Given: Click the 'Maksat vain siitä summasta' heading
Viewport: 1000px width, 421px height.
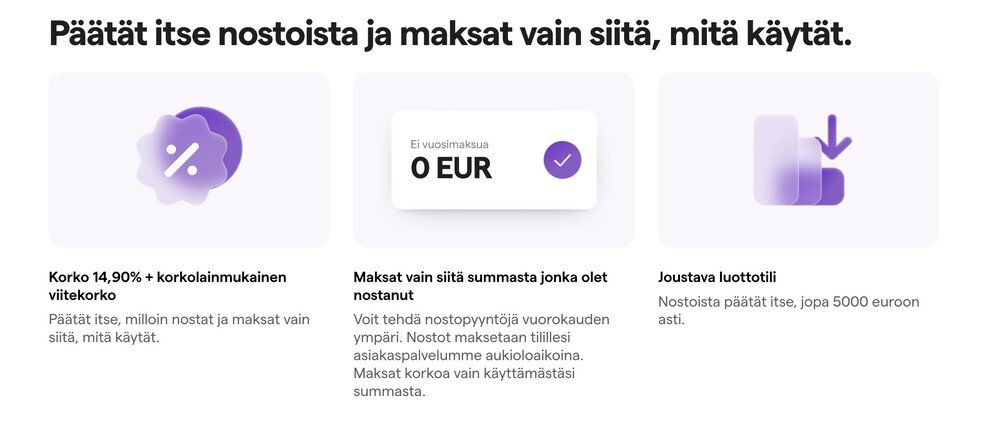Looking at the screenshot, I should point(480,286).
